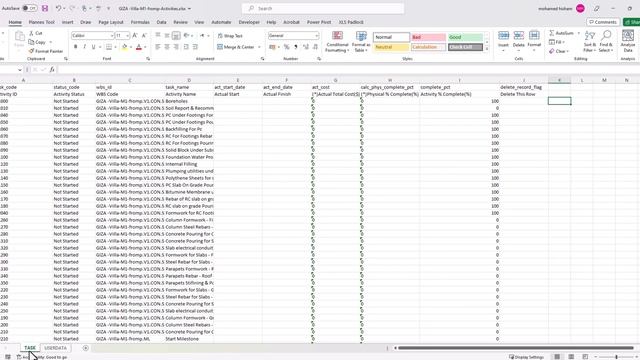
Task: Click Analyze Data
Action: tap(628, 41)
